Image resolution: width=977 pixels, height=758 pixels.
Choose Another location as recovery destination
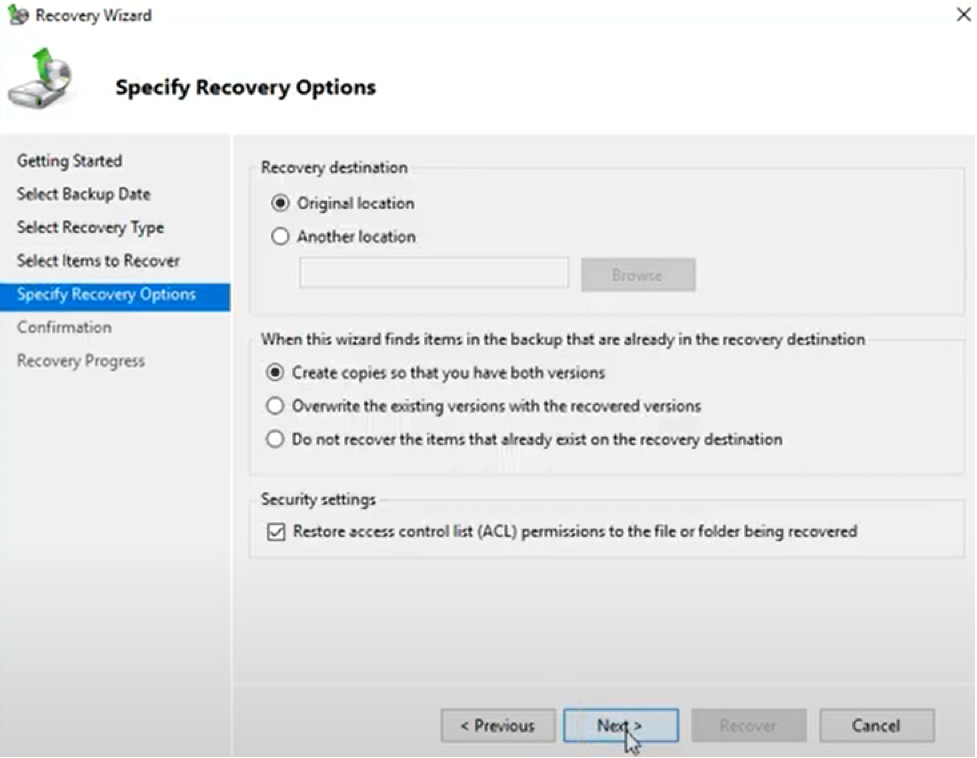pos(281,237)
